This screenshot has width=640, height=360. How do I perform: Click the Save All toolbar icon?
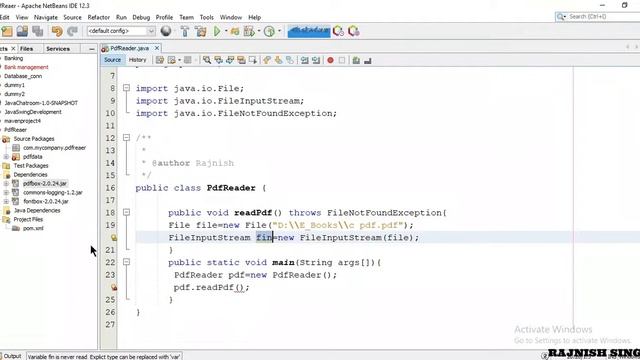38,31
